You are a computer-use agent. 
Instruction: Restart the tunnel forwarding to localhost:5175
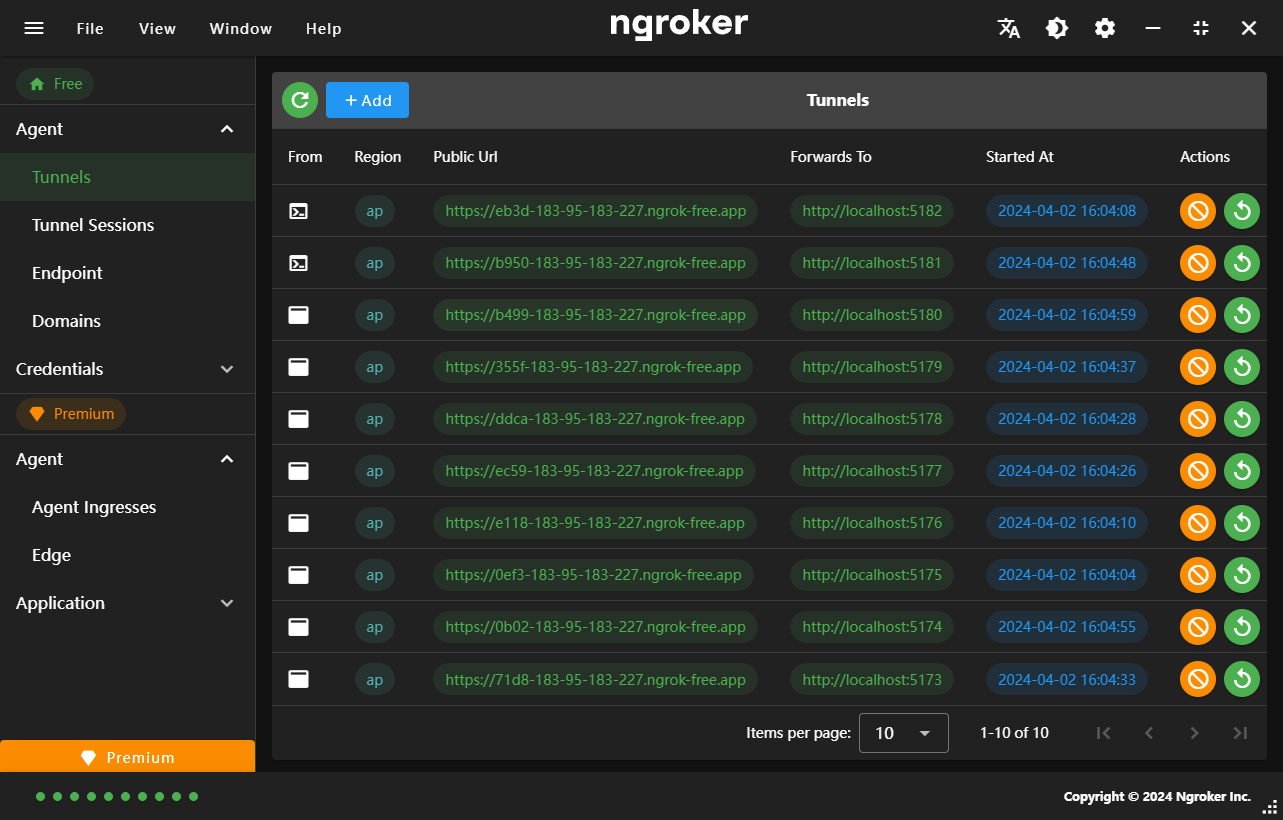[1242, 575]
